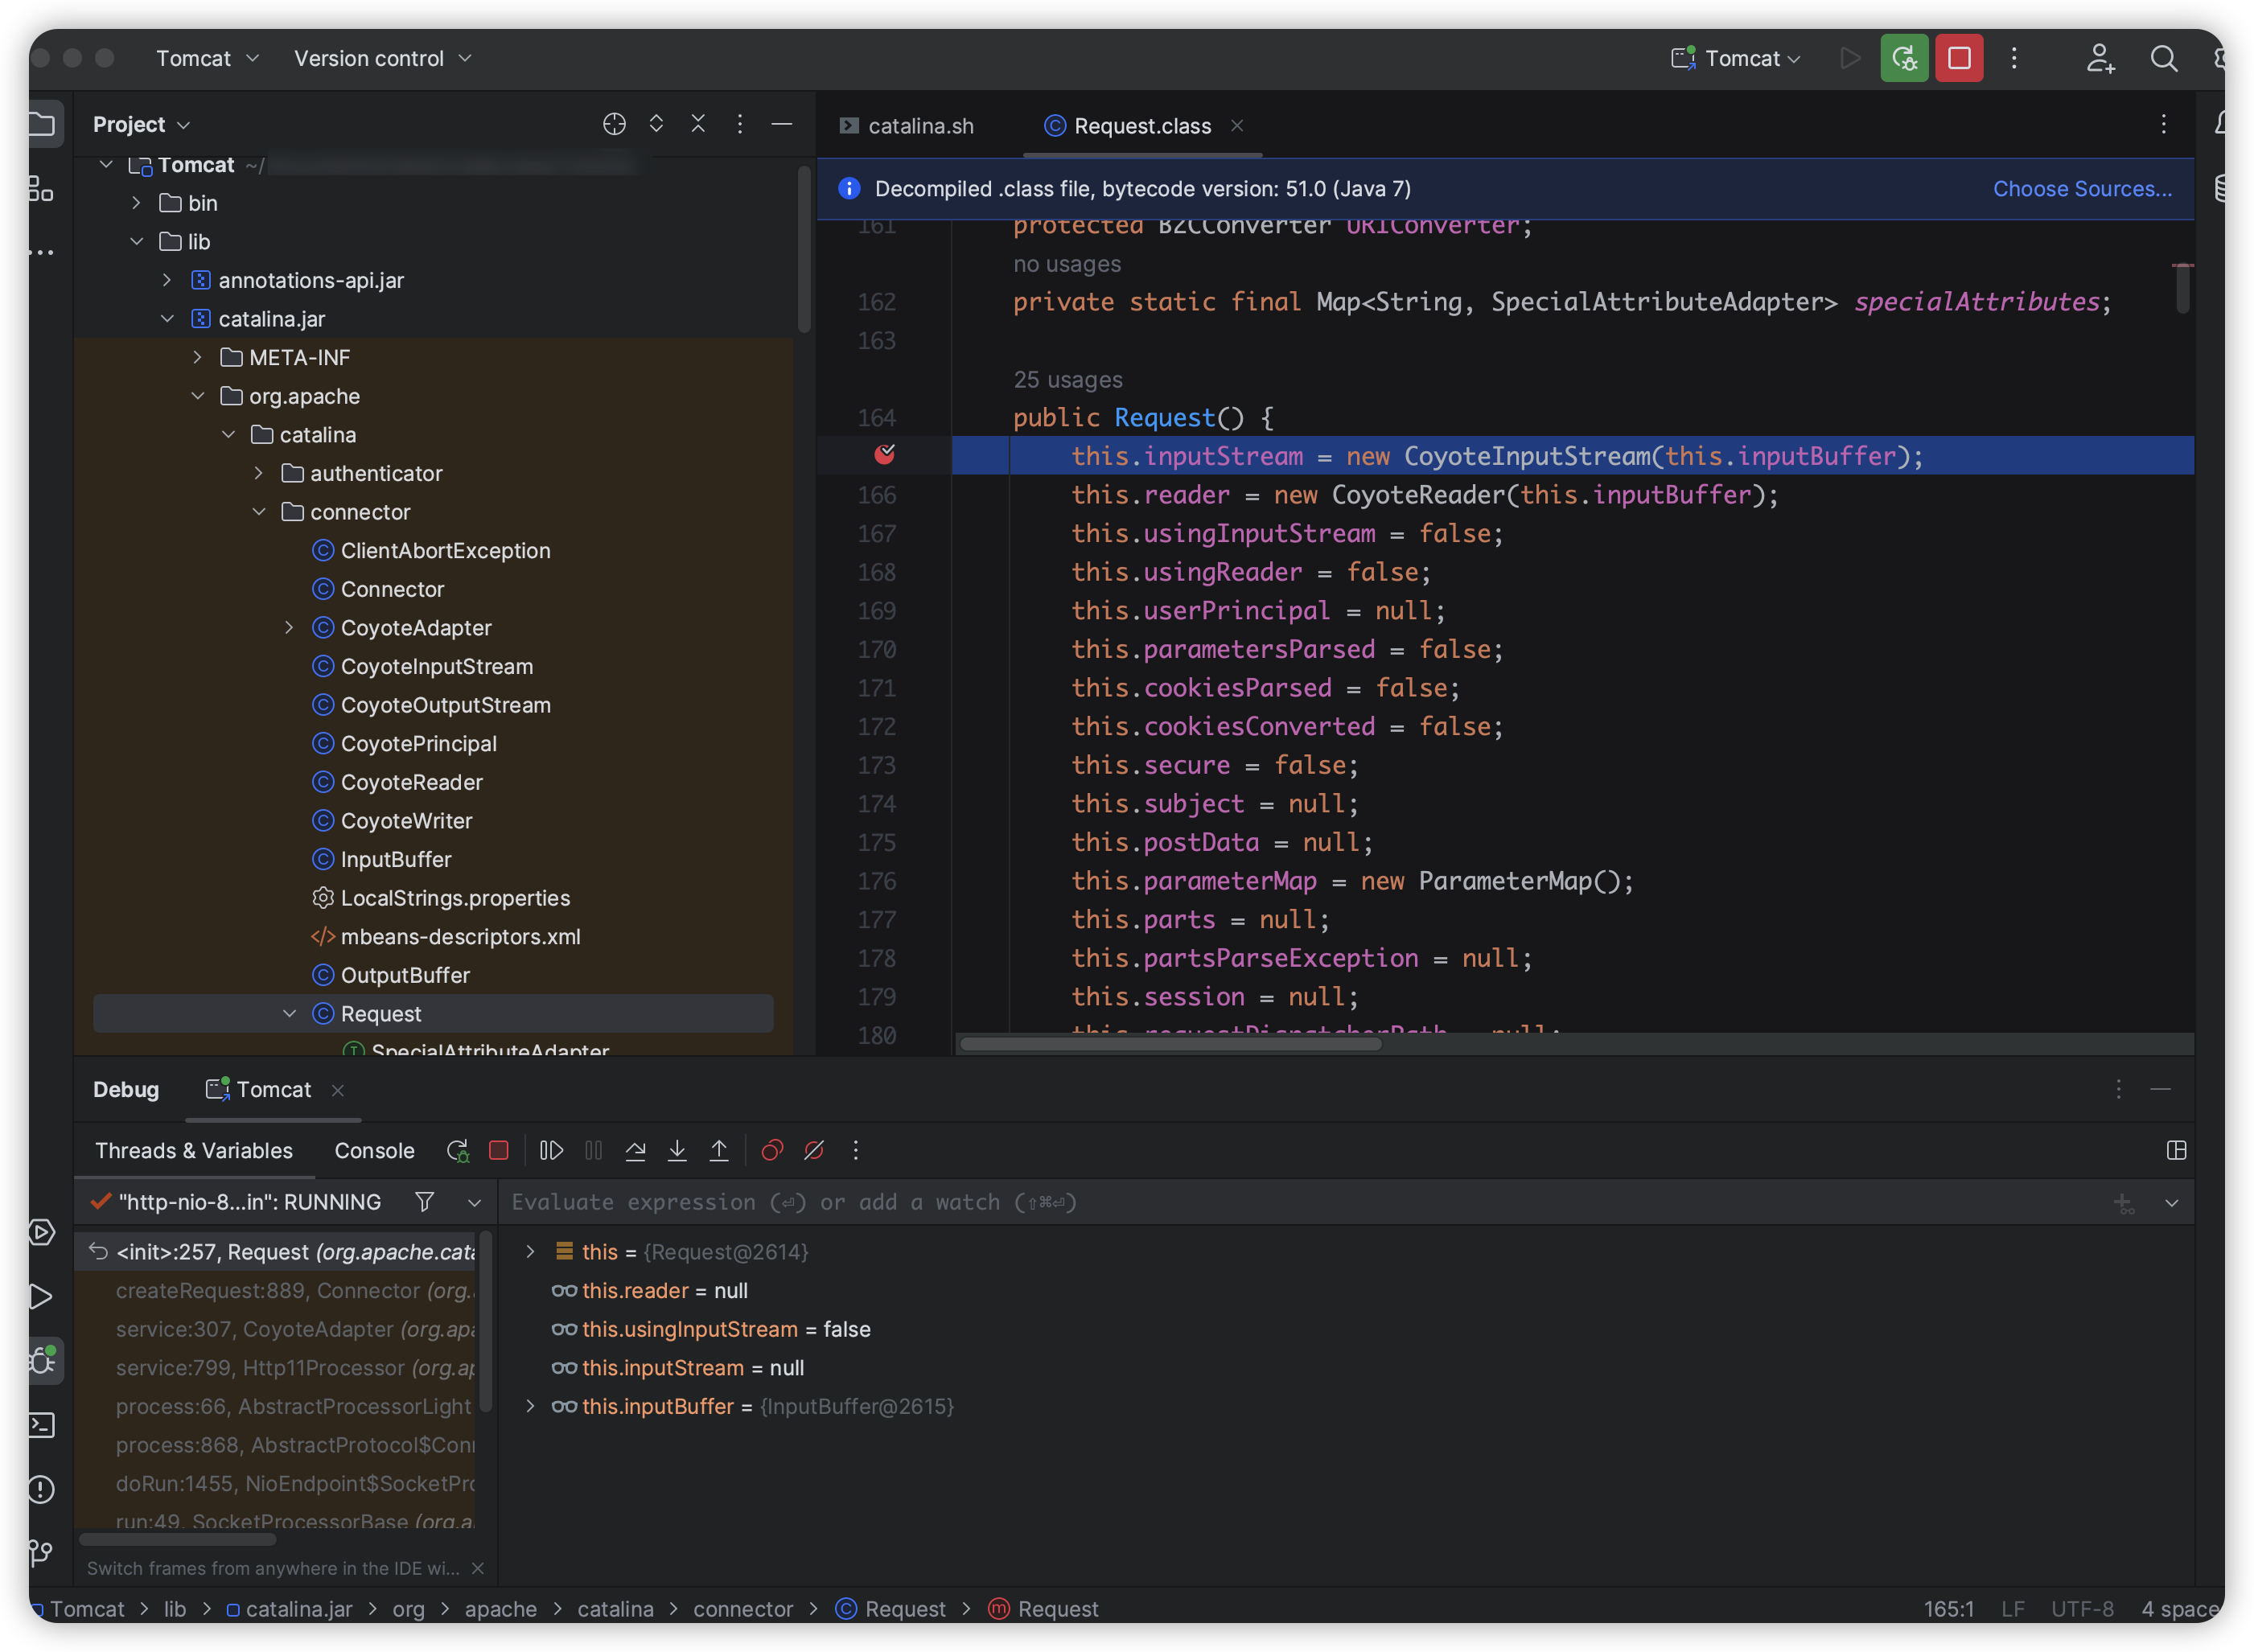Click the Evaluate expression input field
The height and width of the screenshot is (1652, 2254).
(1300, 1202)
